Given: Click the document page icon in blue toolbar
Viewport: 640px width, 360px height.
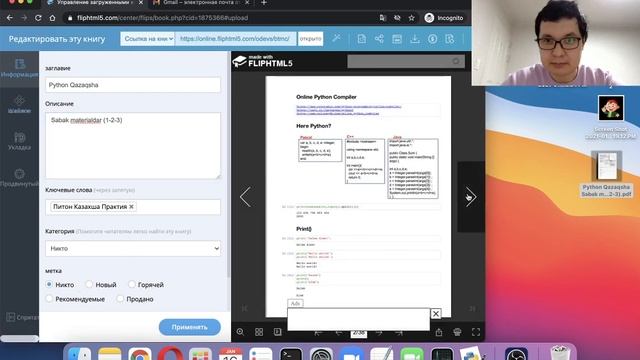Looking at the screenshot, I should click(x=361, y=39).
